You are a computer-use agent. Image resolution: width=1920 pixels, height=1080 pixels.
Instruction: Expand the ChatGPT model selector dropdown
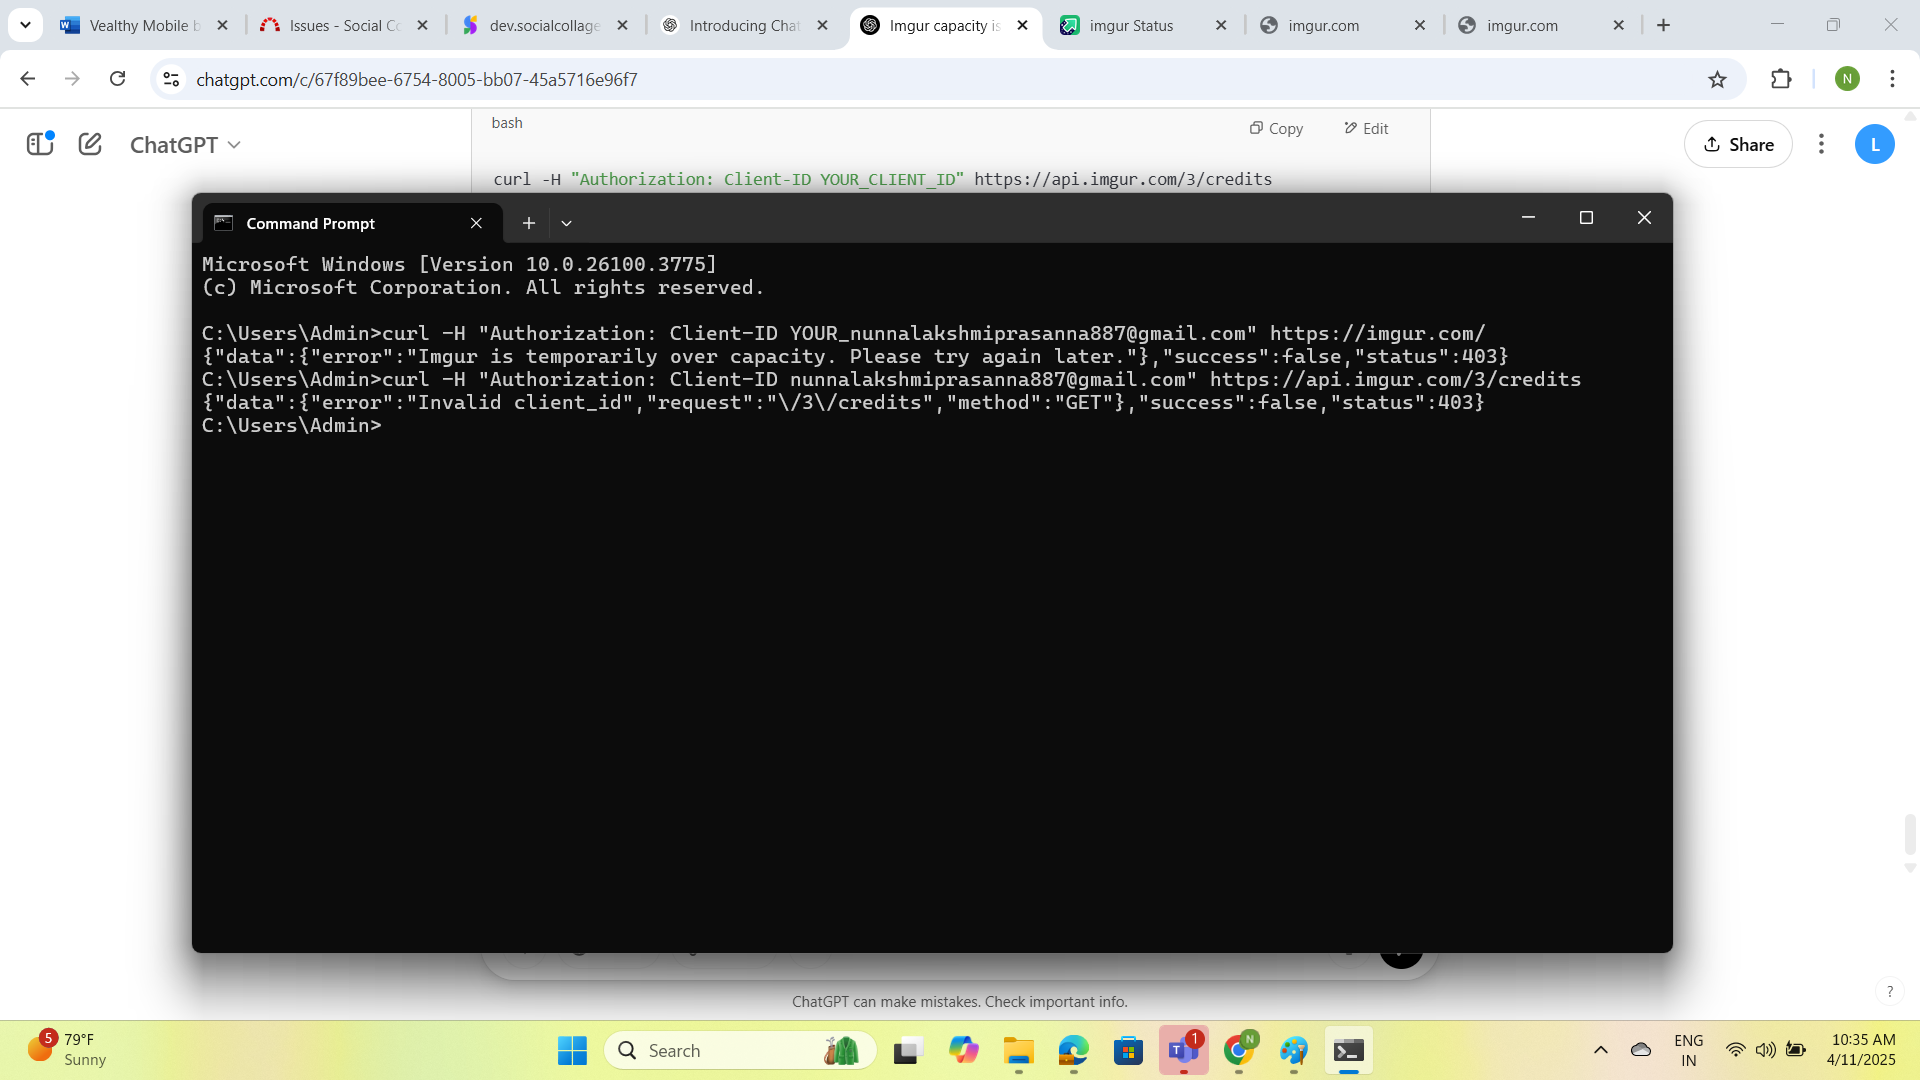pos(186,145)
